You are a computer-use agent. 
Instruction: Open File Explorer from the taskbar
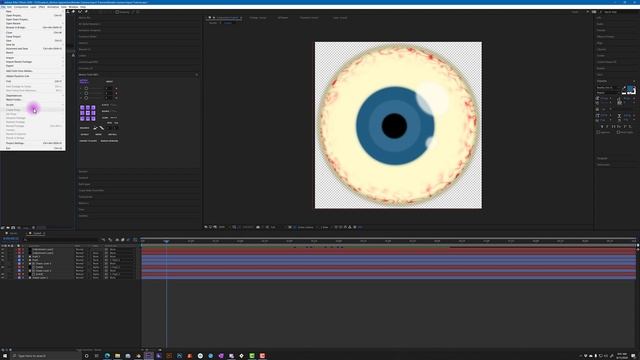click(x=118, y=356)
